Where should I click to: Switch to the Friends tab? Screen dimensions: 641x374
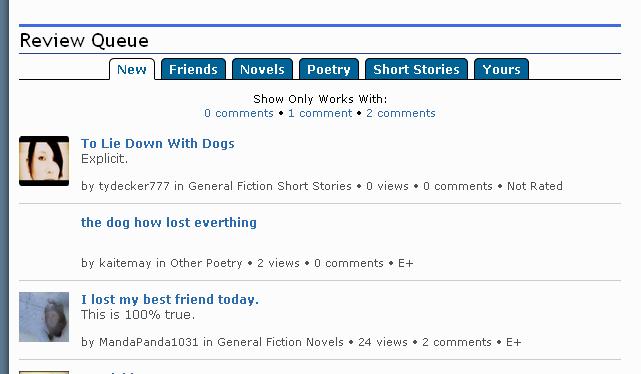coord(193,69)
